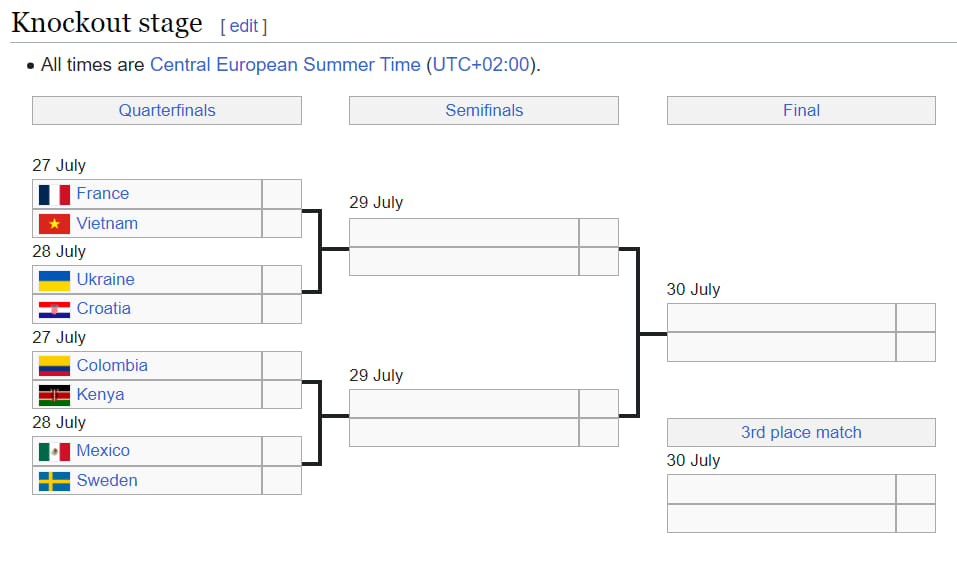Click the Croatia flag icon

pyautogui.click(x=54, y=310)
